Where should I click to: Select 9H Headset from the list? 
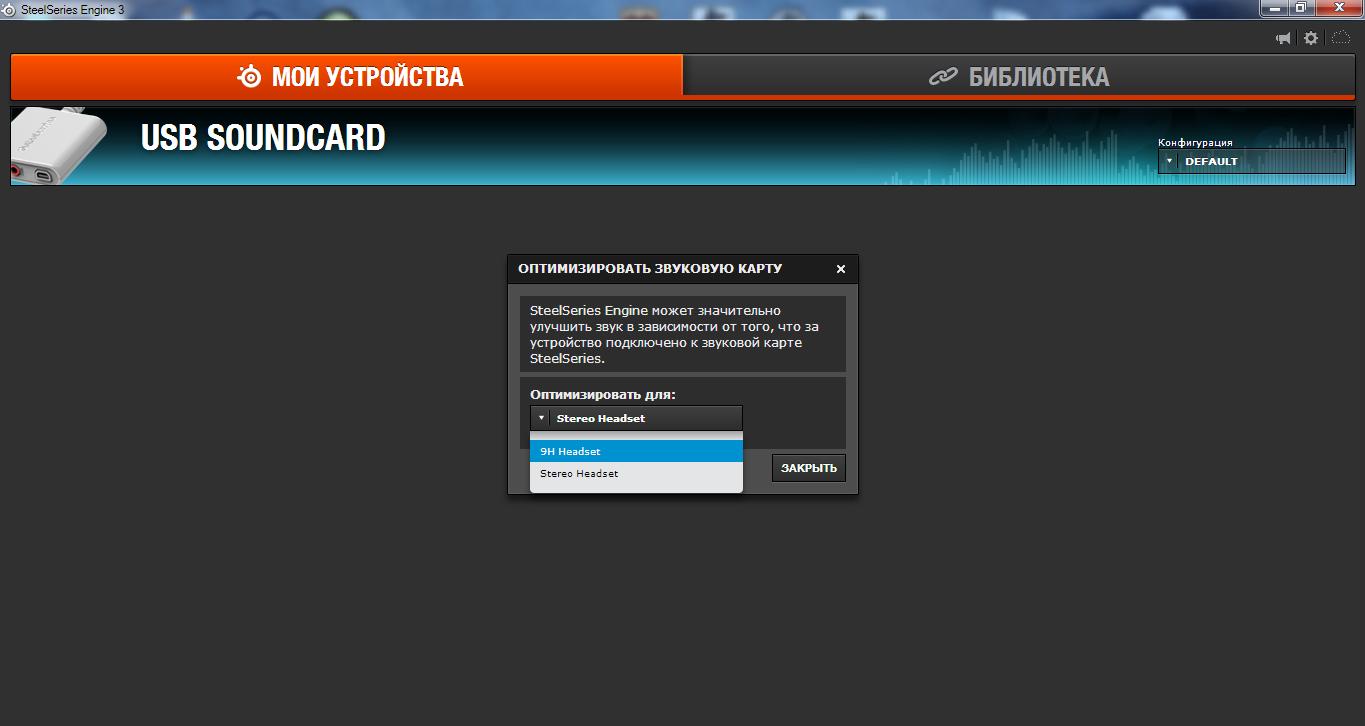click(636, 451)
